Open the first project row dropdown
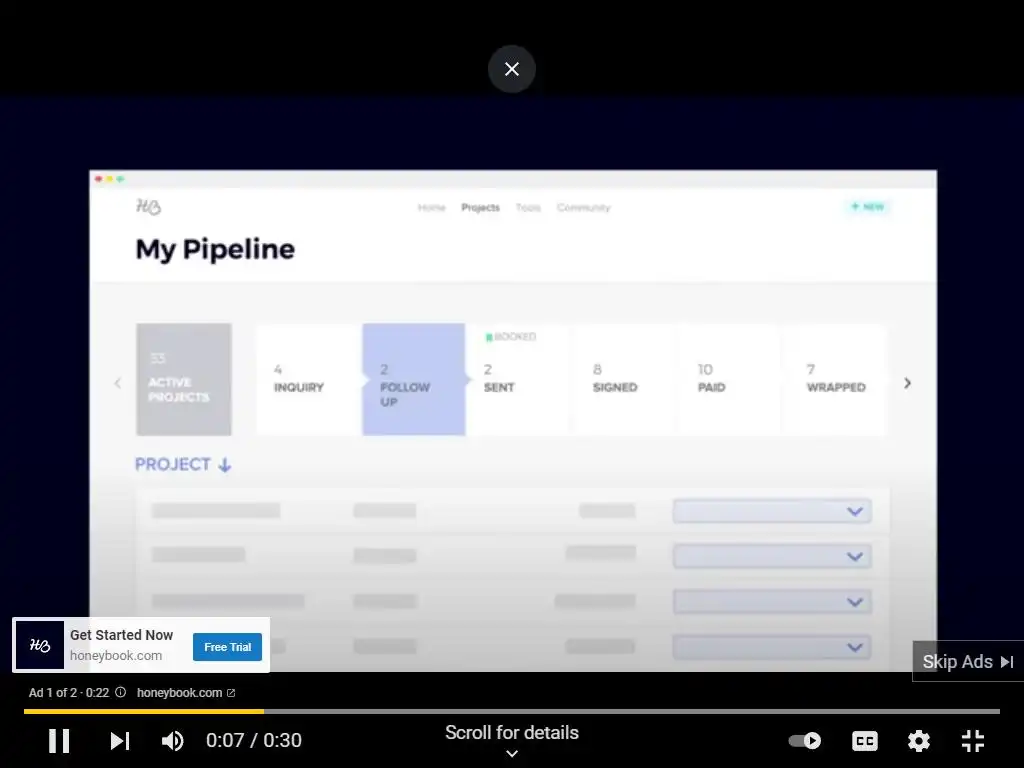The image size is (1024, 768). 772,511
